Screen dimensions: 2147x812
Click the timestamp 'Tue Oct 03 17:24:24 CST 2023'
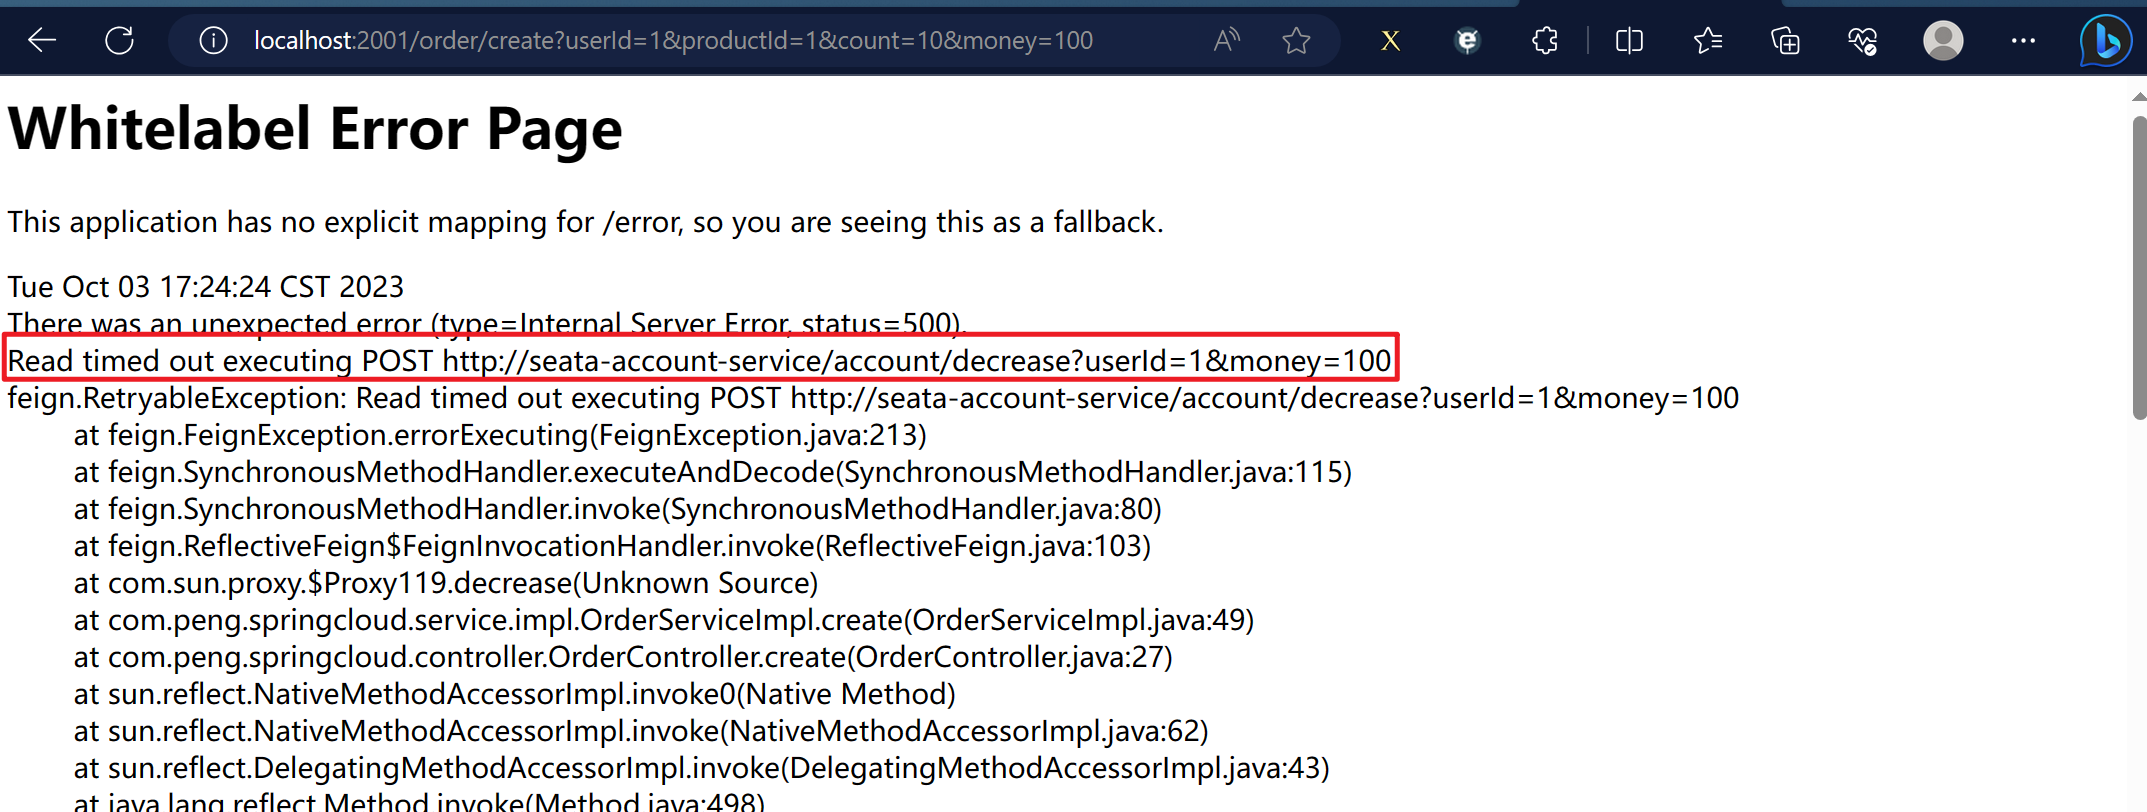click(205, 287)
